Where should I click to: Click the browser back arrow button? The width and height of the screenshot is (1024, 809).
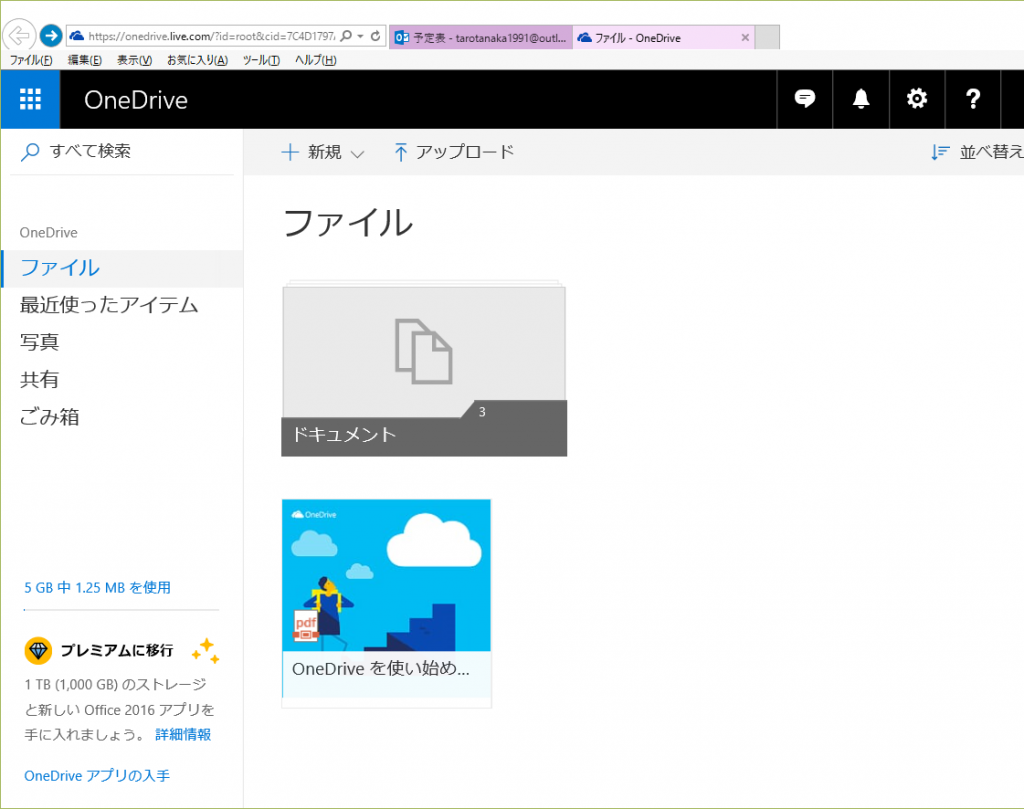click(19, 36)
